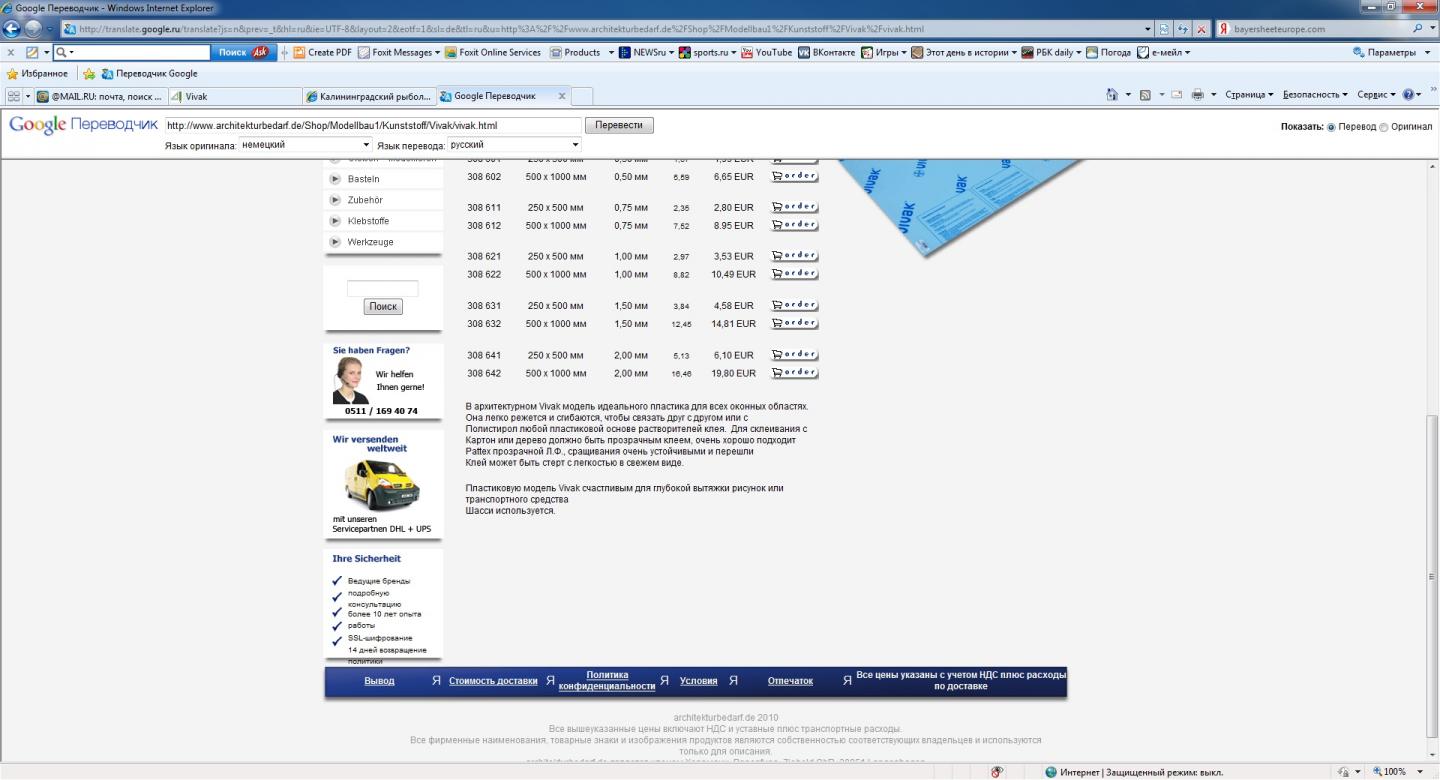Select the Перевод radio button

pyautogui.click(x=1330, y=128)
